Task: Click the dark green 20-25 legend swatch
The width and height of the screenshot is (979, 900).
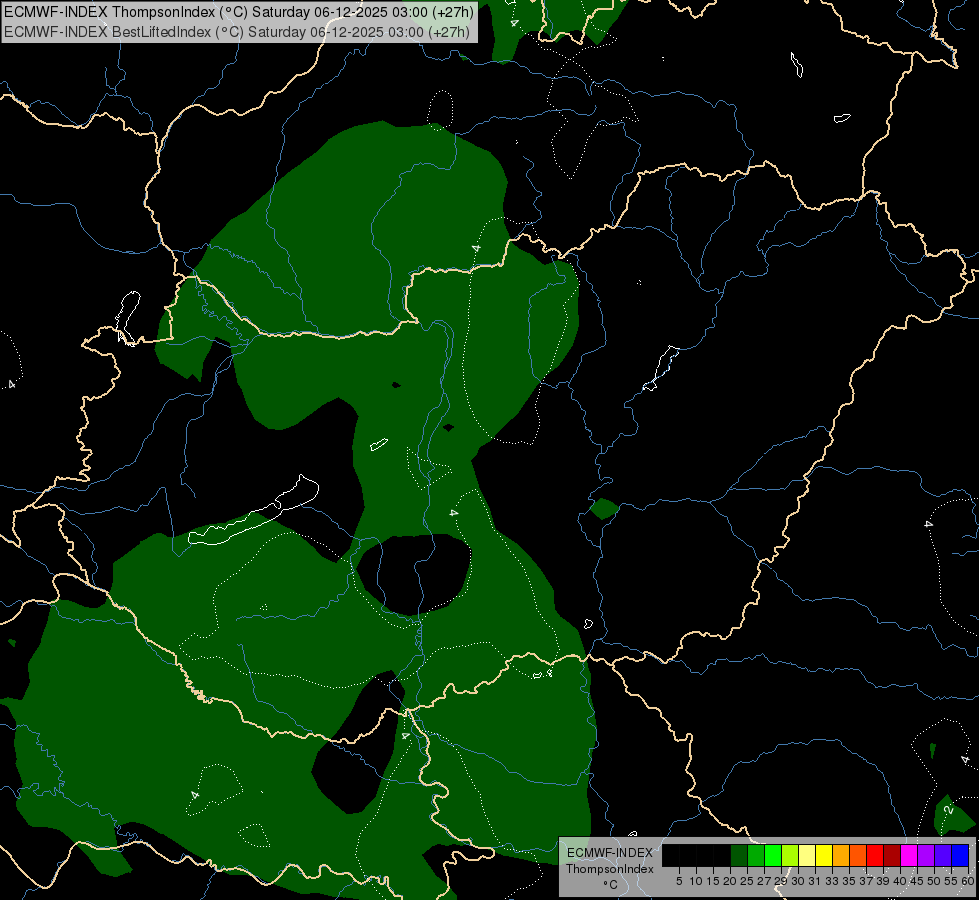Action: pos(739,855)
